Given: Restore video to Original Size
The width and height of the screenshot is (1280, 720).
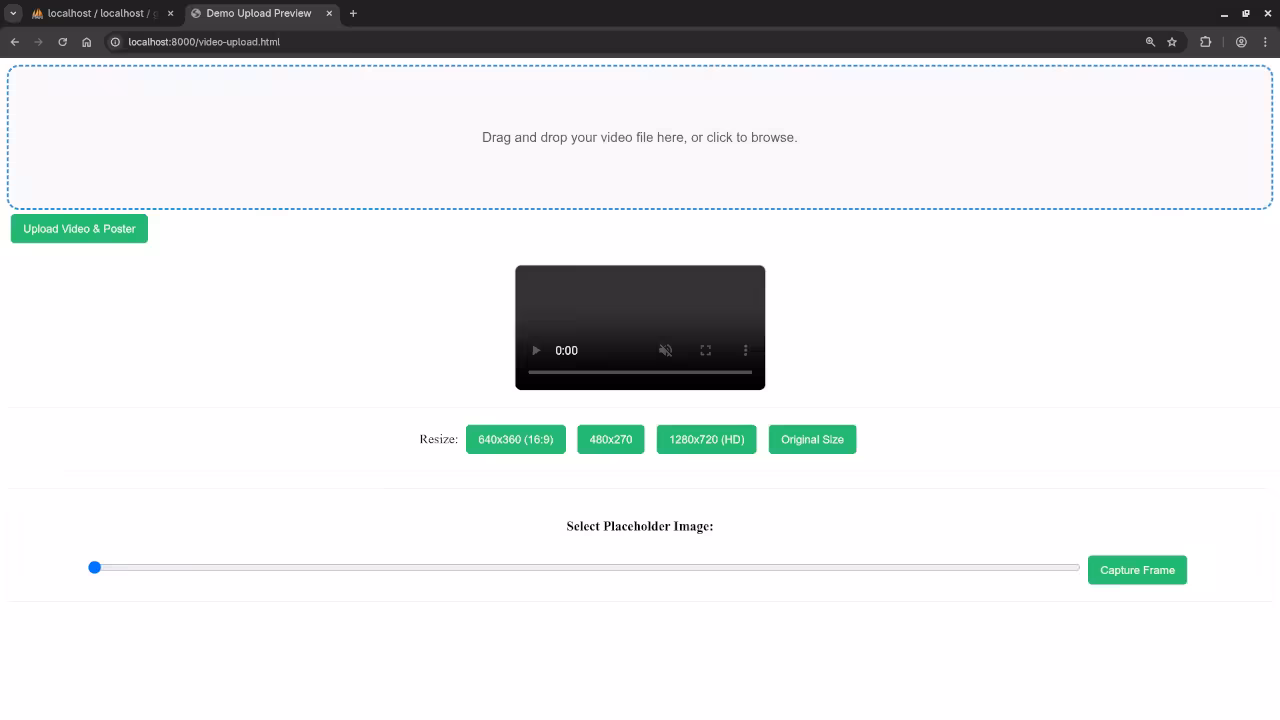Looking at the screenshot, I should coord(812,440).
